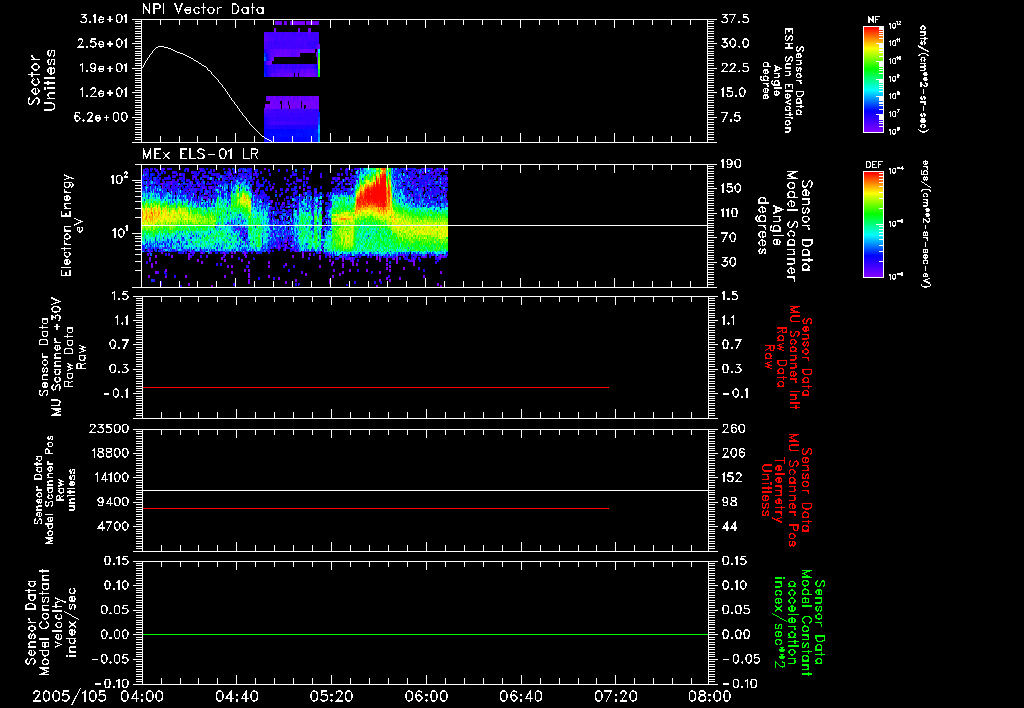The width and height of the screenshot is (1024, 708).
Task: Click the 23500 scanner position tick label
Action: (x=108, y=428)
